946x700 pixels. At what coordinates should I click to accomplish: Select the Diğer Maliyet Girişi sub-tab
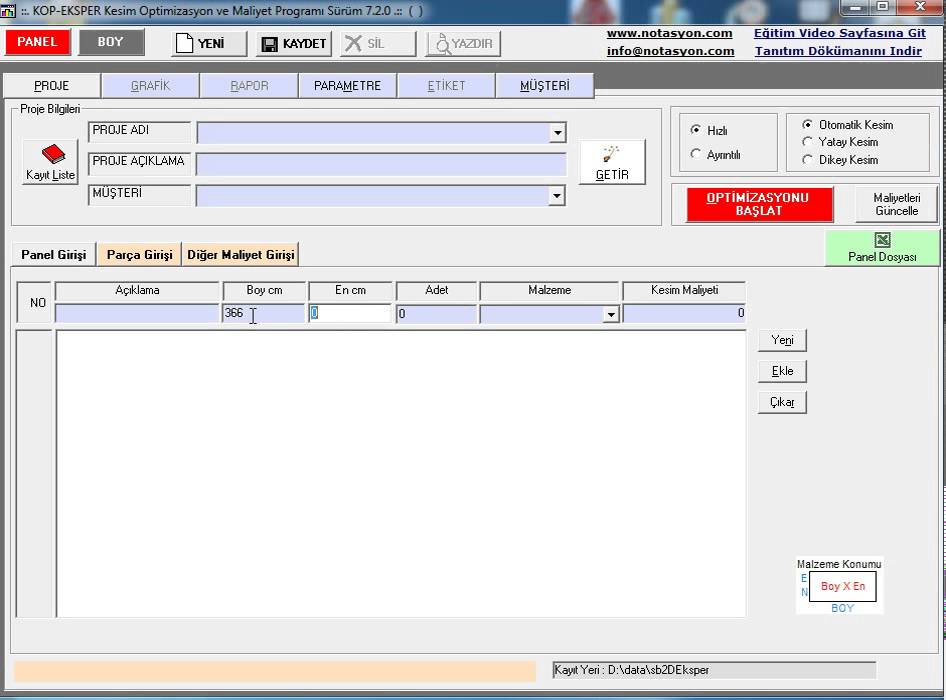coord(241,255)
